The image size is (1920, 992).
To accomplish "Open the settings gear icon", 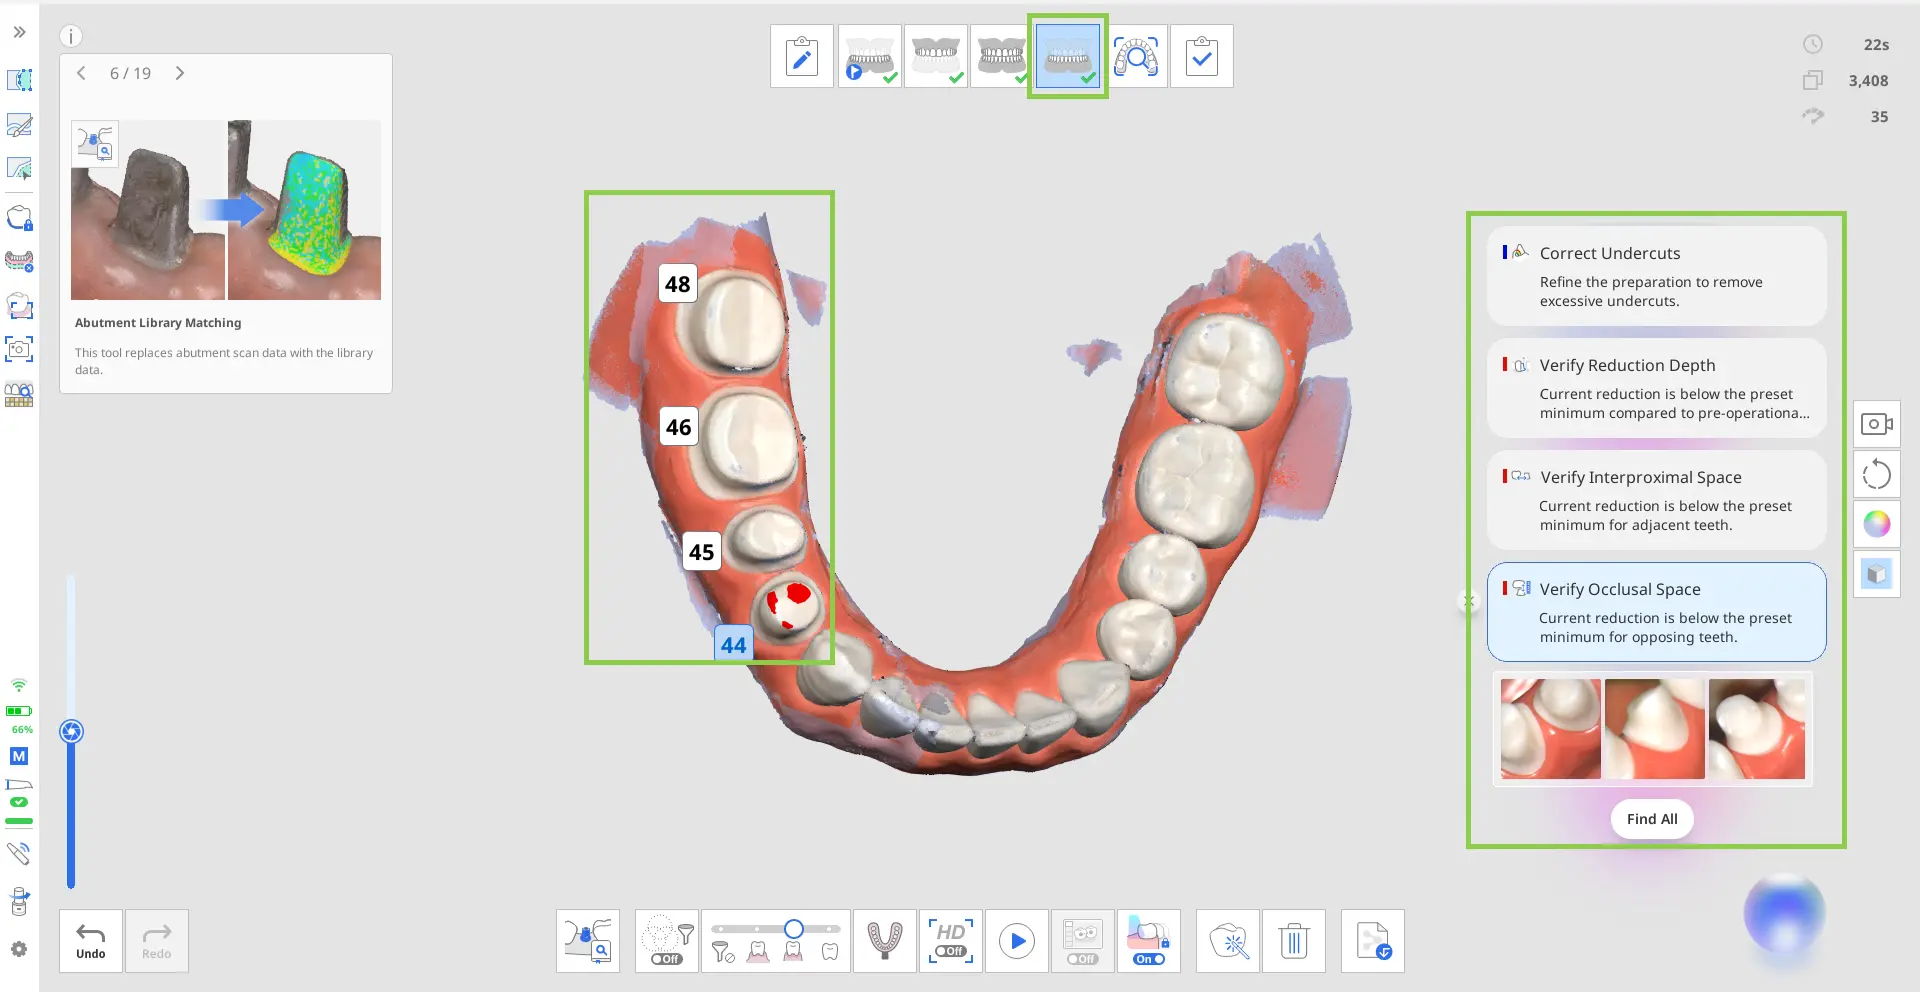I will (x=19, y=949).
